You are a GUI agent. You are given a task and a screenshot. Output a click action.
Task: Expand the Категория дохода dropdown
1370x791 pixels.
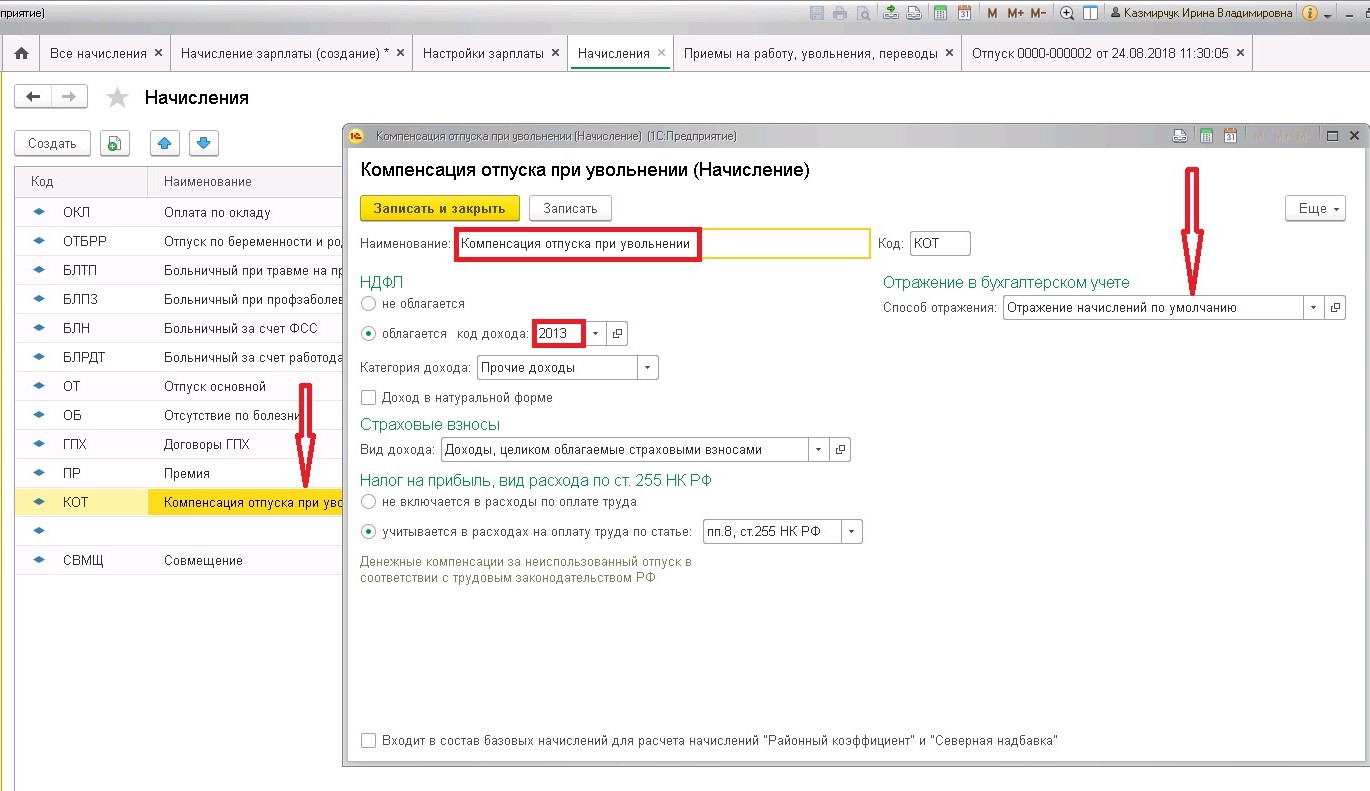point(648,367)
